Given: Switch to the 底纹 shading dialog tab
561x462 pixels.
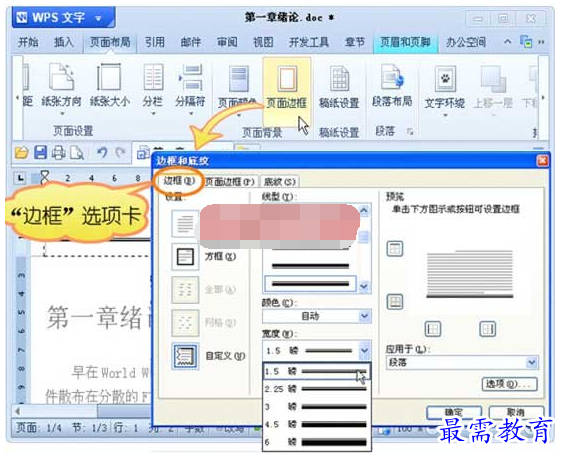Looking at the screenshot, I should [x=279, y=182].
